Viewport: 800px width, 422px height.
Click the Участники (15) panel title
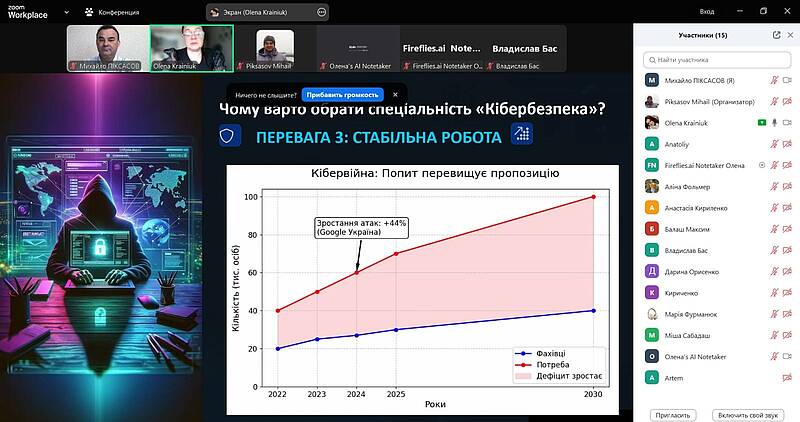[x=703, y=35]
